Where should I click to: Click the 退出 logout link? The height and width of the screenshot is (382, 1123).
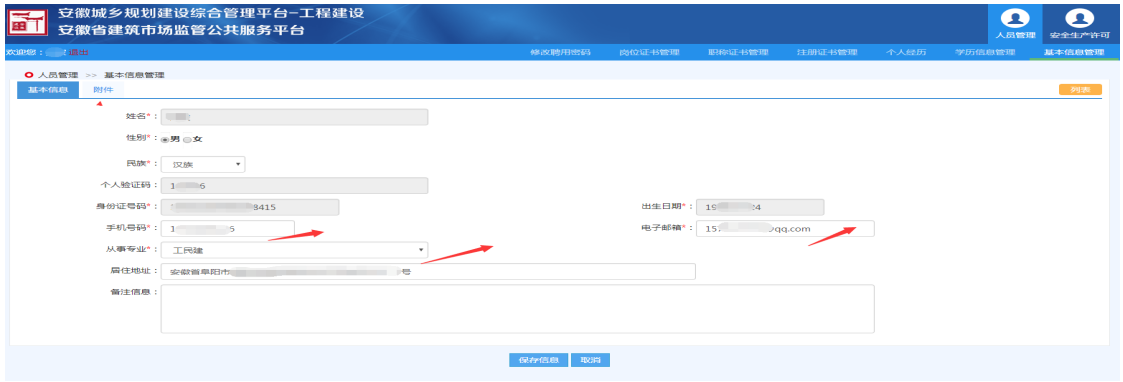[x=79, y=52]
